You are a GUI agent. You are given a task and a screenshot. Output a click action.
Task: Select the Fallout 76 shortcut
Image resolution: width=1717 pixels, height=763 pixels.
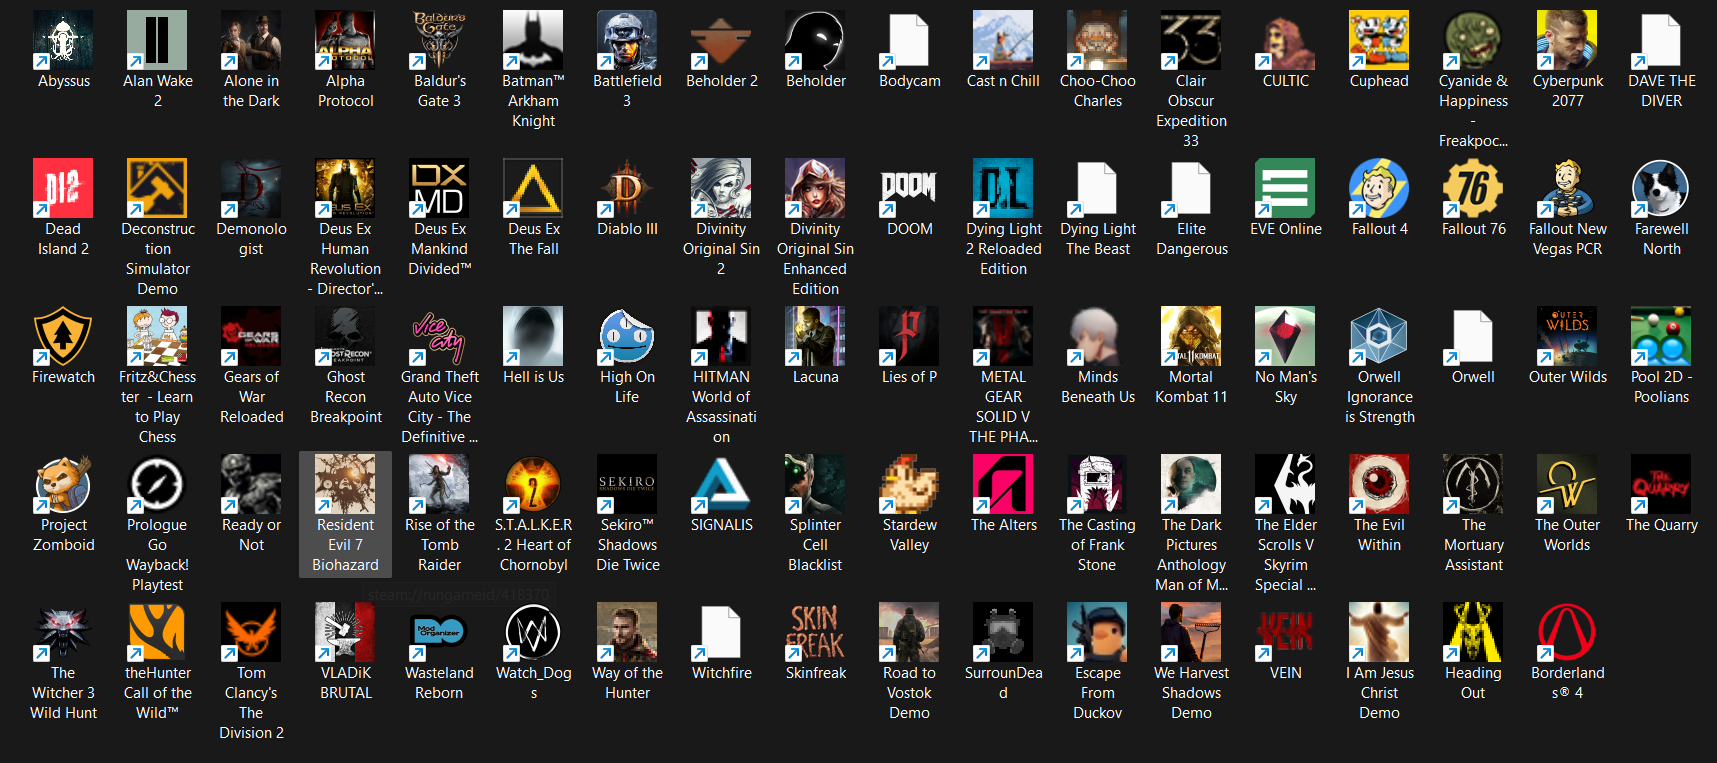[x=1473, y=189]
